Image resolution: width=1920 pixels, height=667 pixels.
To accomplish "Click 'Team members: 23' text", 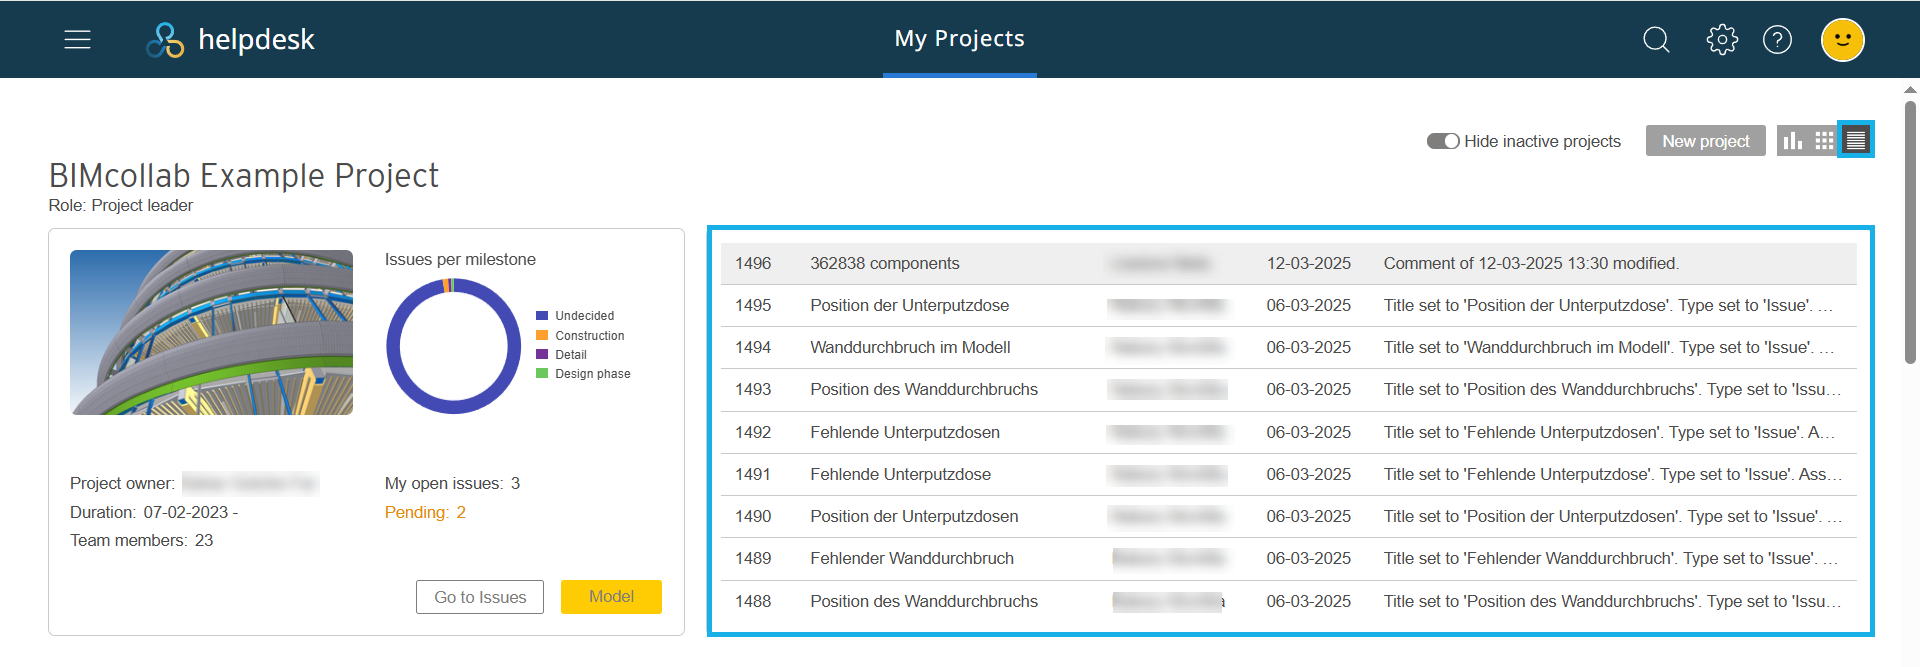I will tap(141, 540).
